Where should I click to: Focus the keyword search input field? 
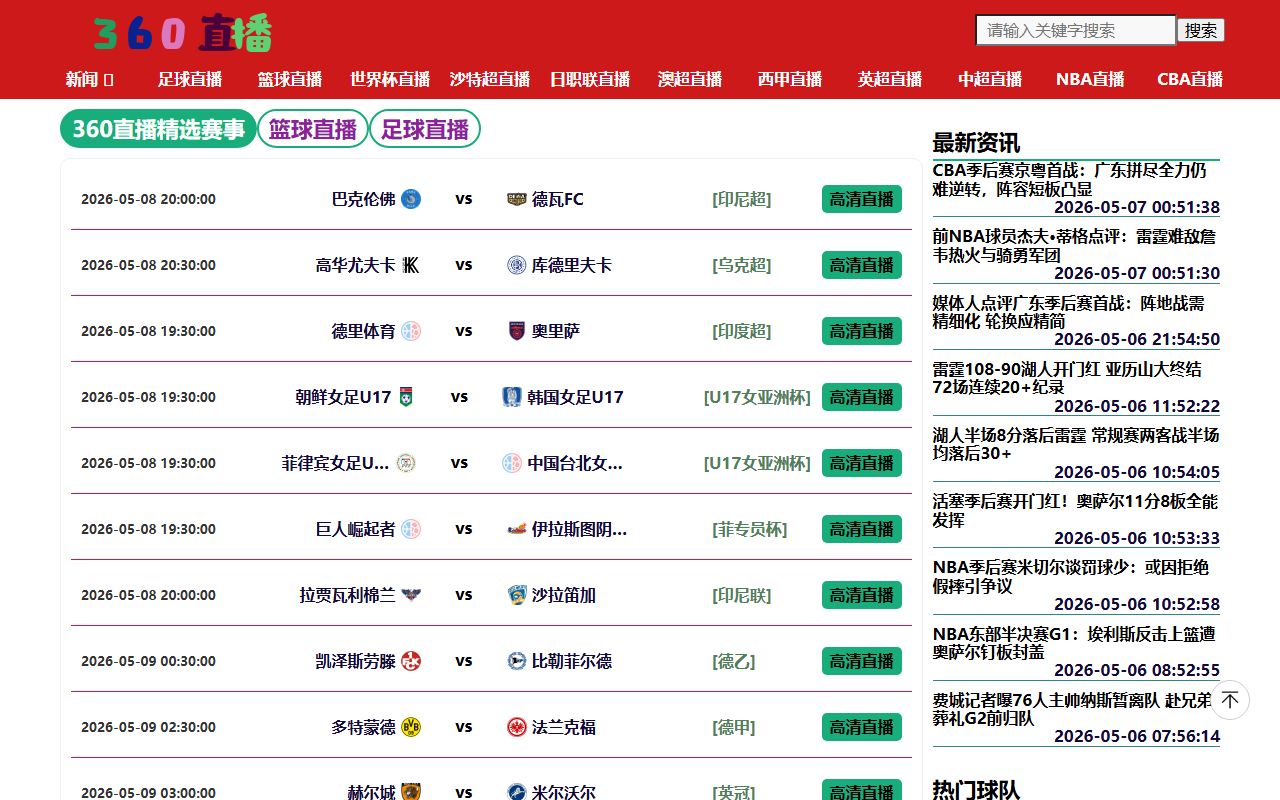pos(1076,30)
